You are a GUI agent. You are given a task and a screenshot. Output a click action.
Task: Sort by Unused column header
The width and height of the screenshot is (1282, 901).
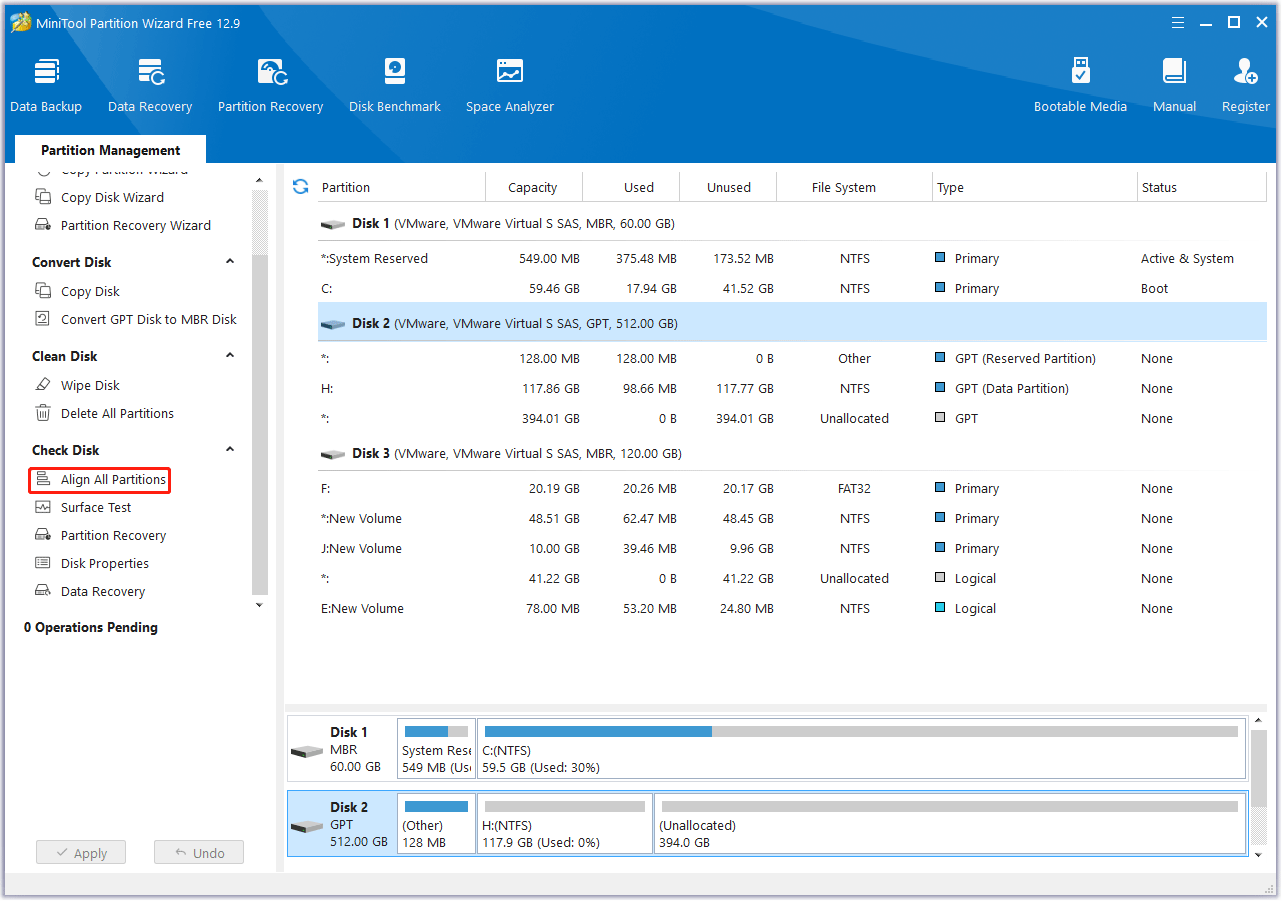729,187
